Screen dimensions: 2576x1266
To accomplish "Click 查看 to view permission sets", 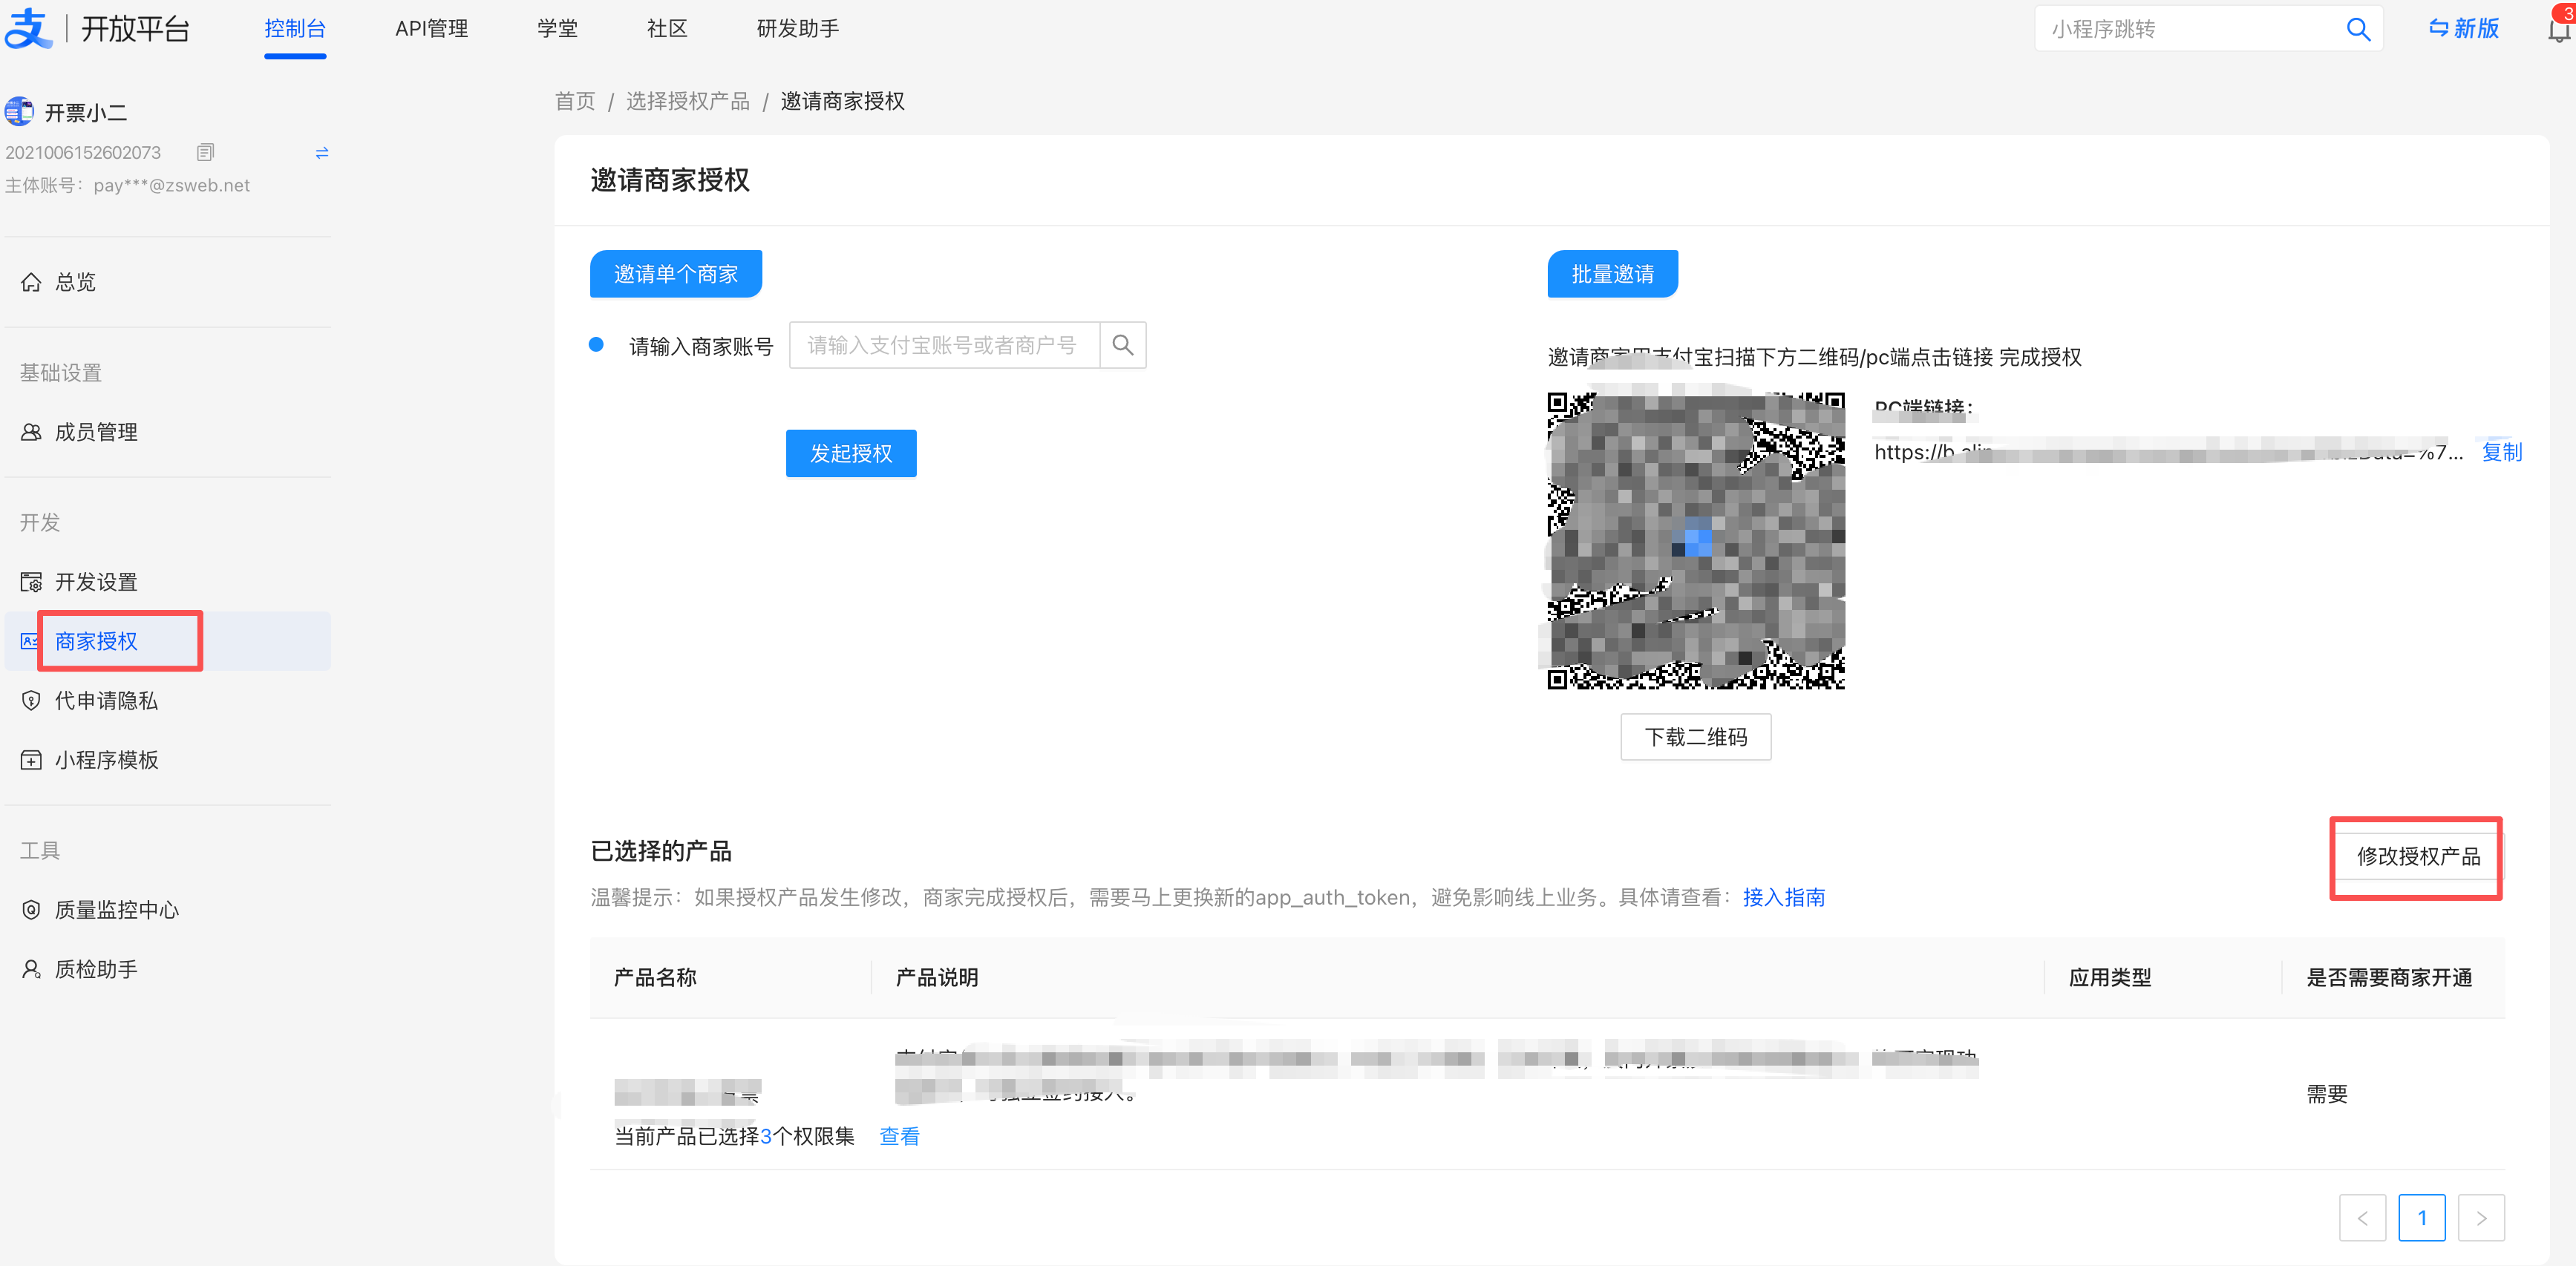I will tap(899, 1136).
